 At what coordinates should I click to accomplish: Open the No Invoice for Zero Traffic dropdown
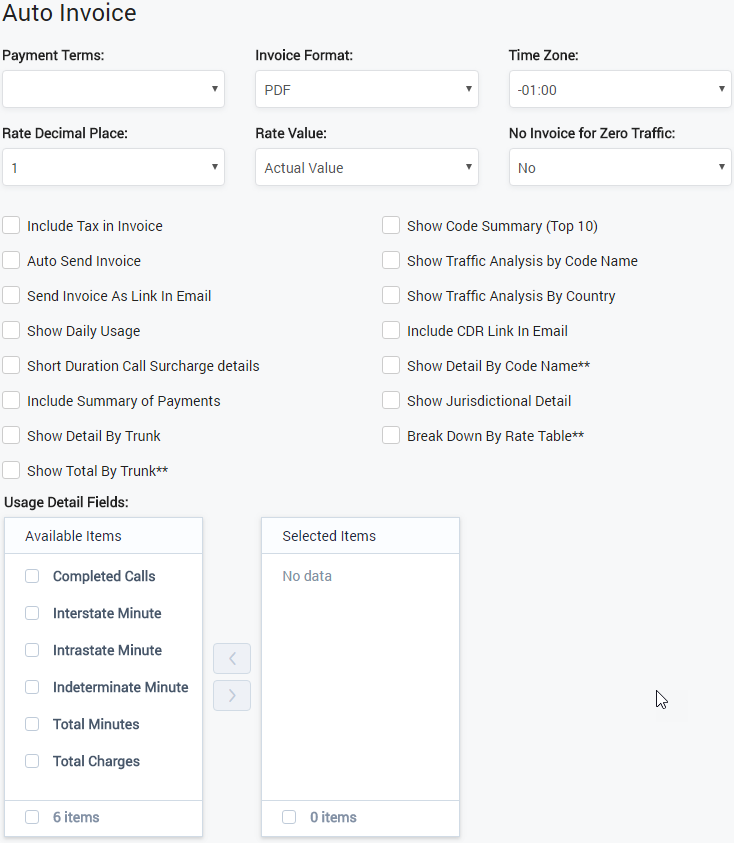619,167
